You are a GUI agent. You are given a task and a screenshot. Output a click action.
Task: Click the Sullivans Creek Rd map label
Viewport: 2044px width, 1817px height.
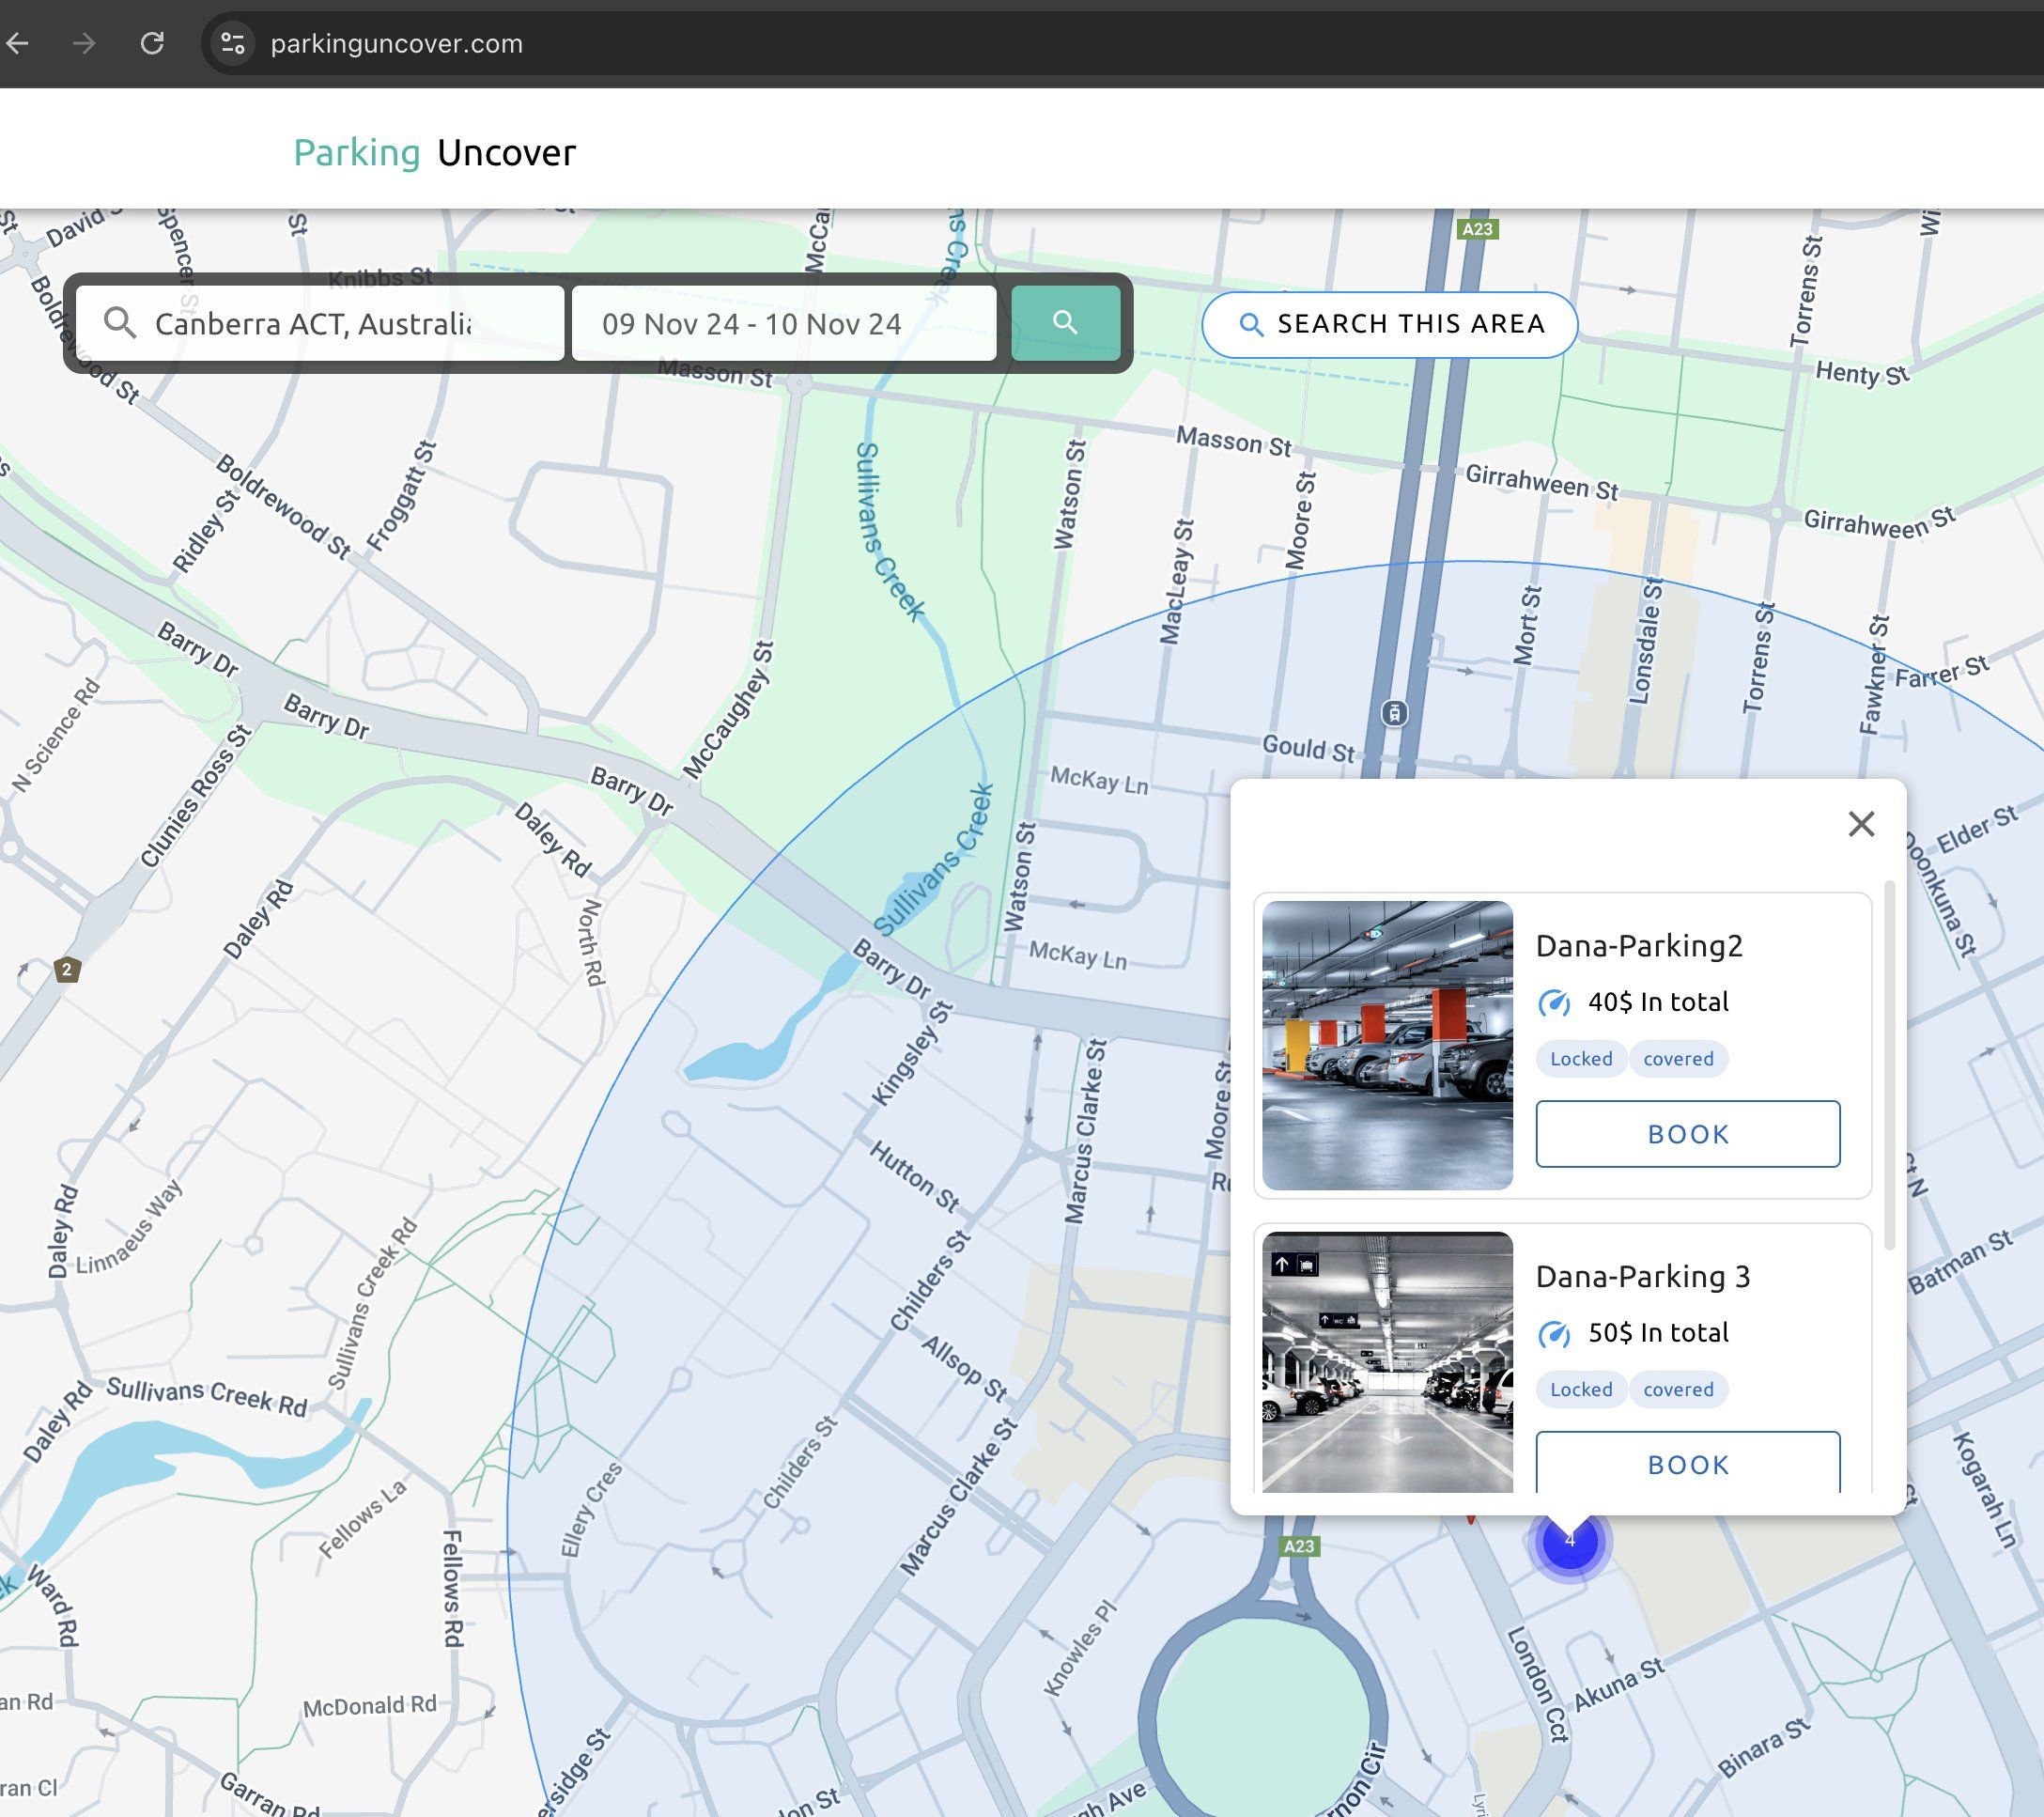pyautogui.click(x=207, y=1397)
